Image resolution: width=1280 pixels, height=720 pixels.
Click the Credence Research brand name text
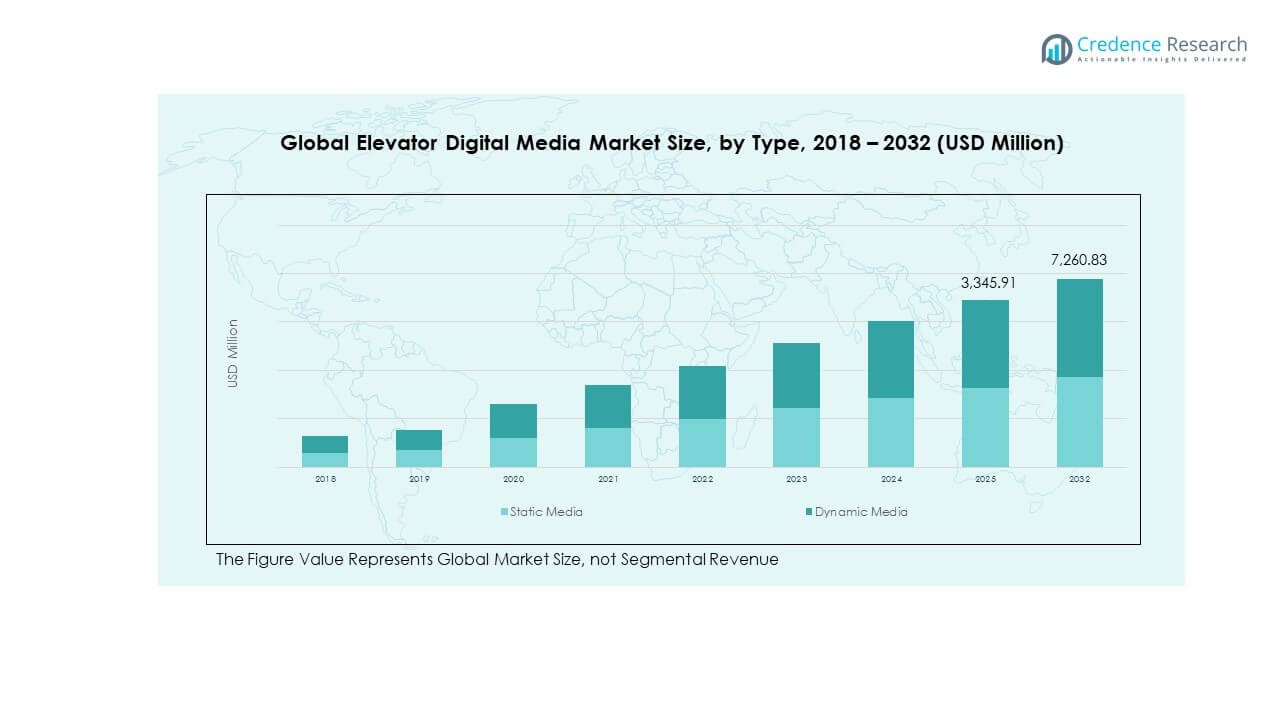[x=1162, y=44]
